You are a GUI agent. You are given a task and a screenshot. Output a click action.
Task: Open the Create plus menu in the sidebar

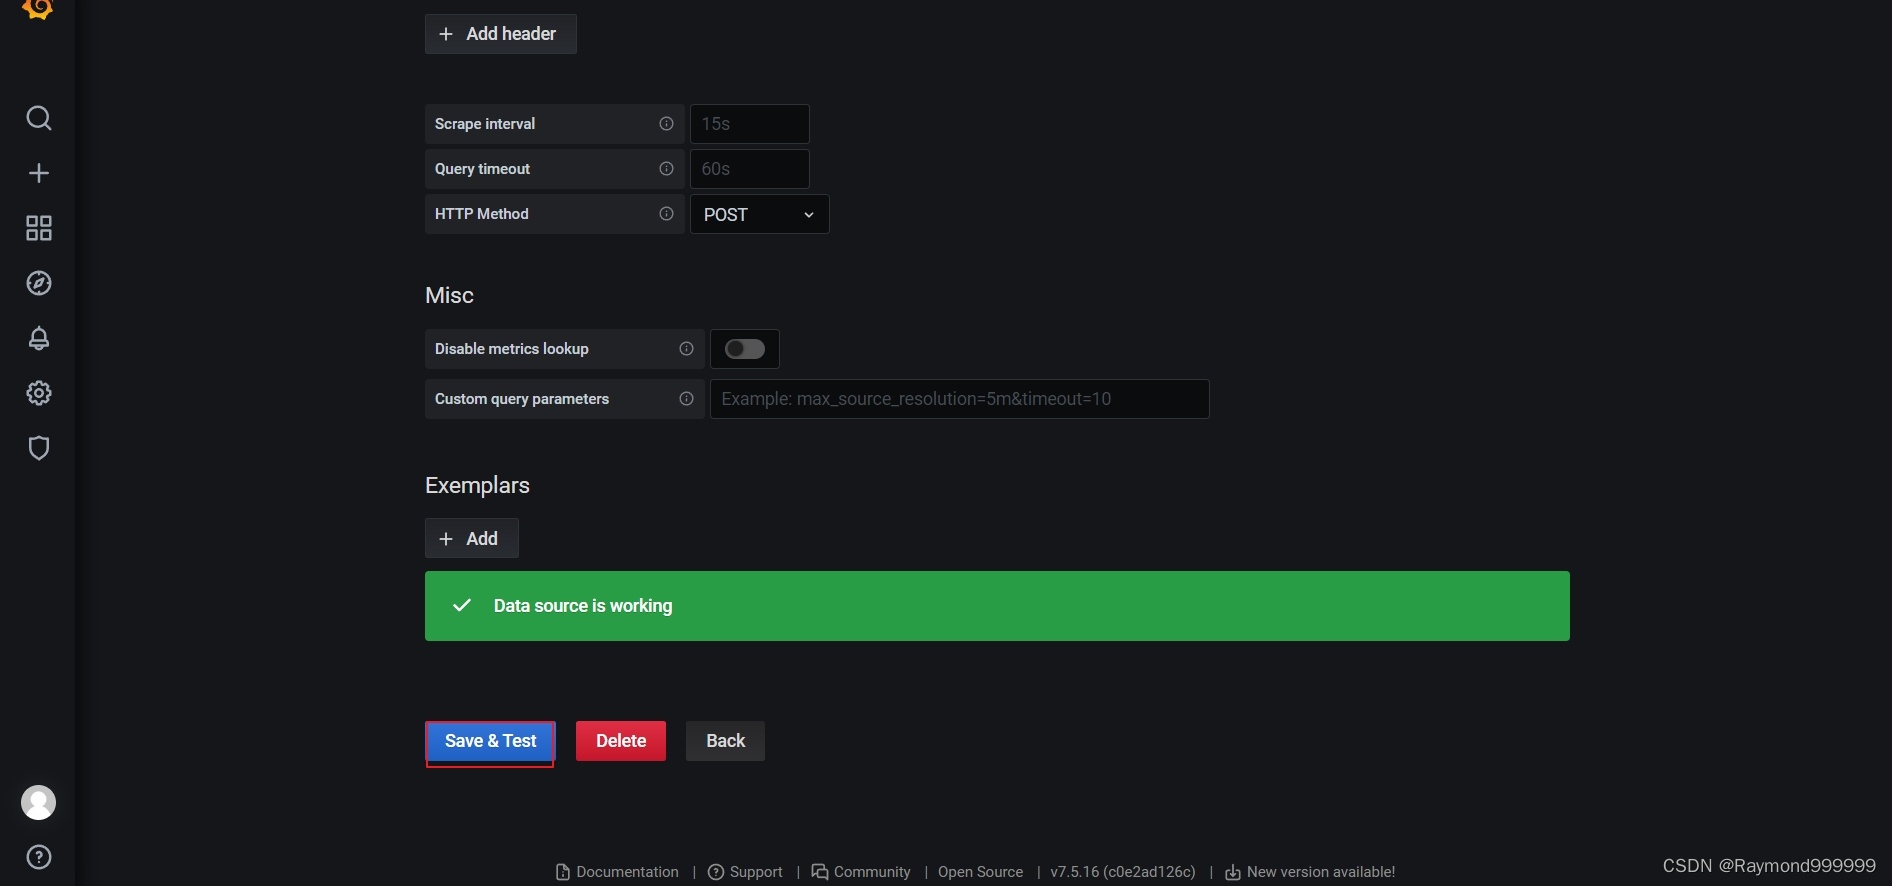39,173
